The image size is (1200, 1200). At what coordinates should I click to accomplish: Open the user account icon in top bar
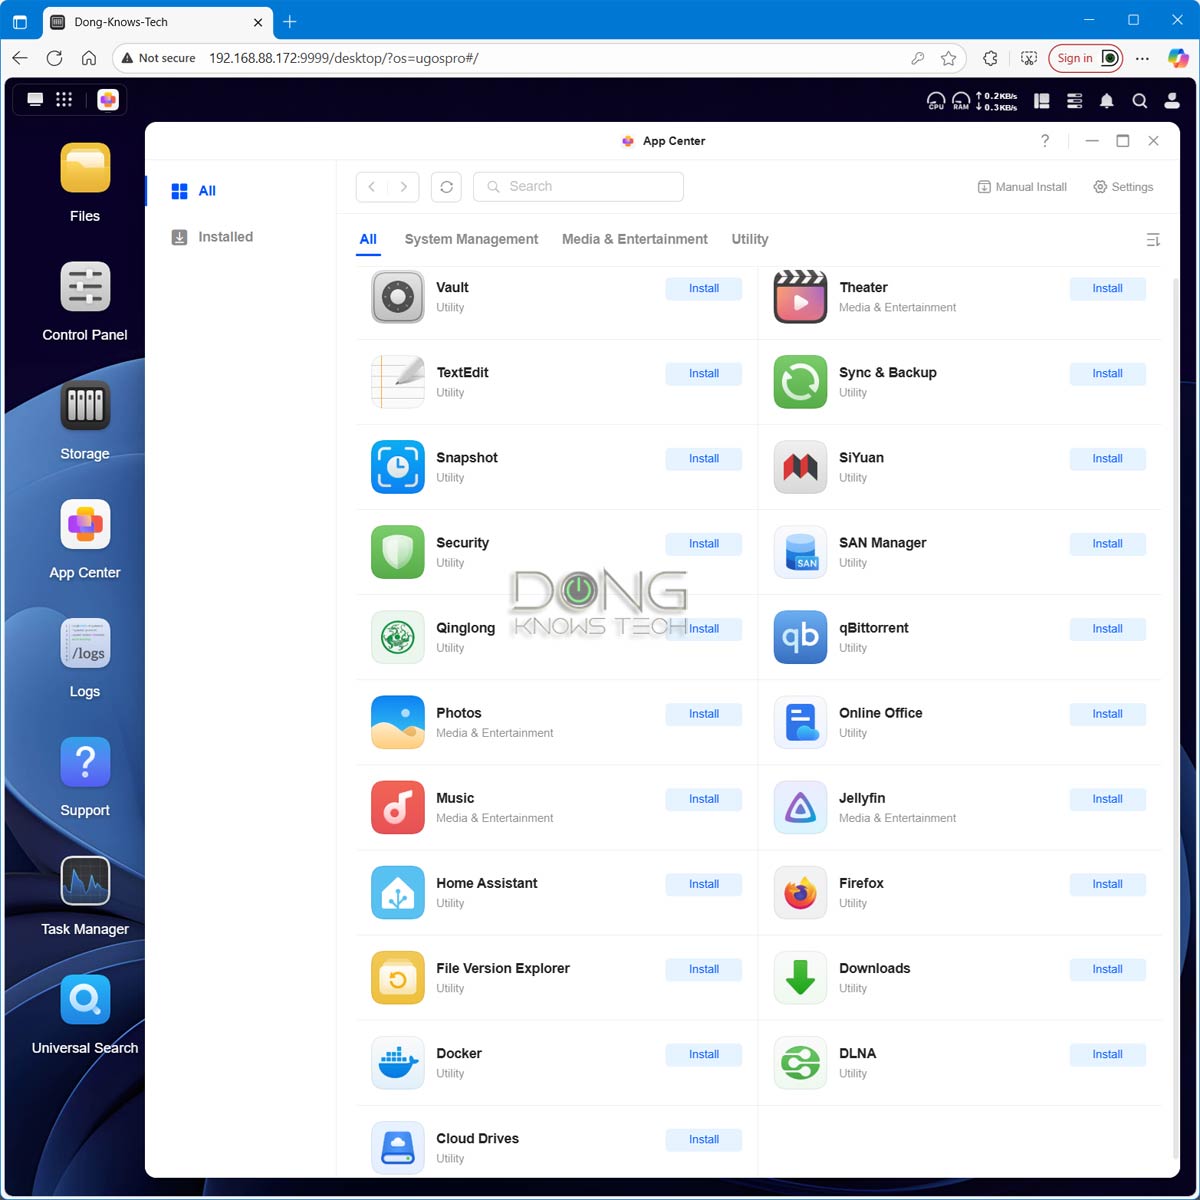click(x=1172, y=100)
